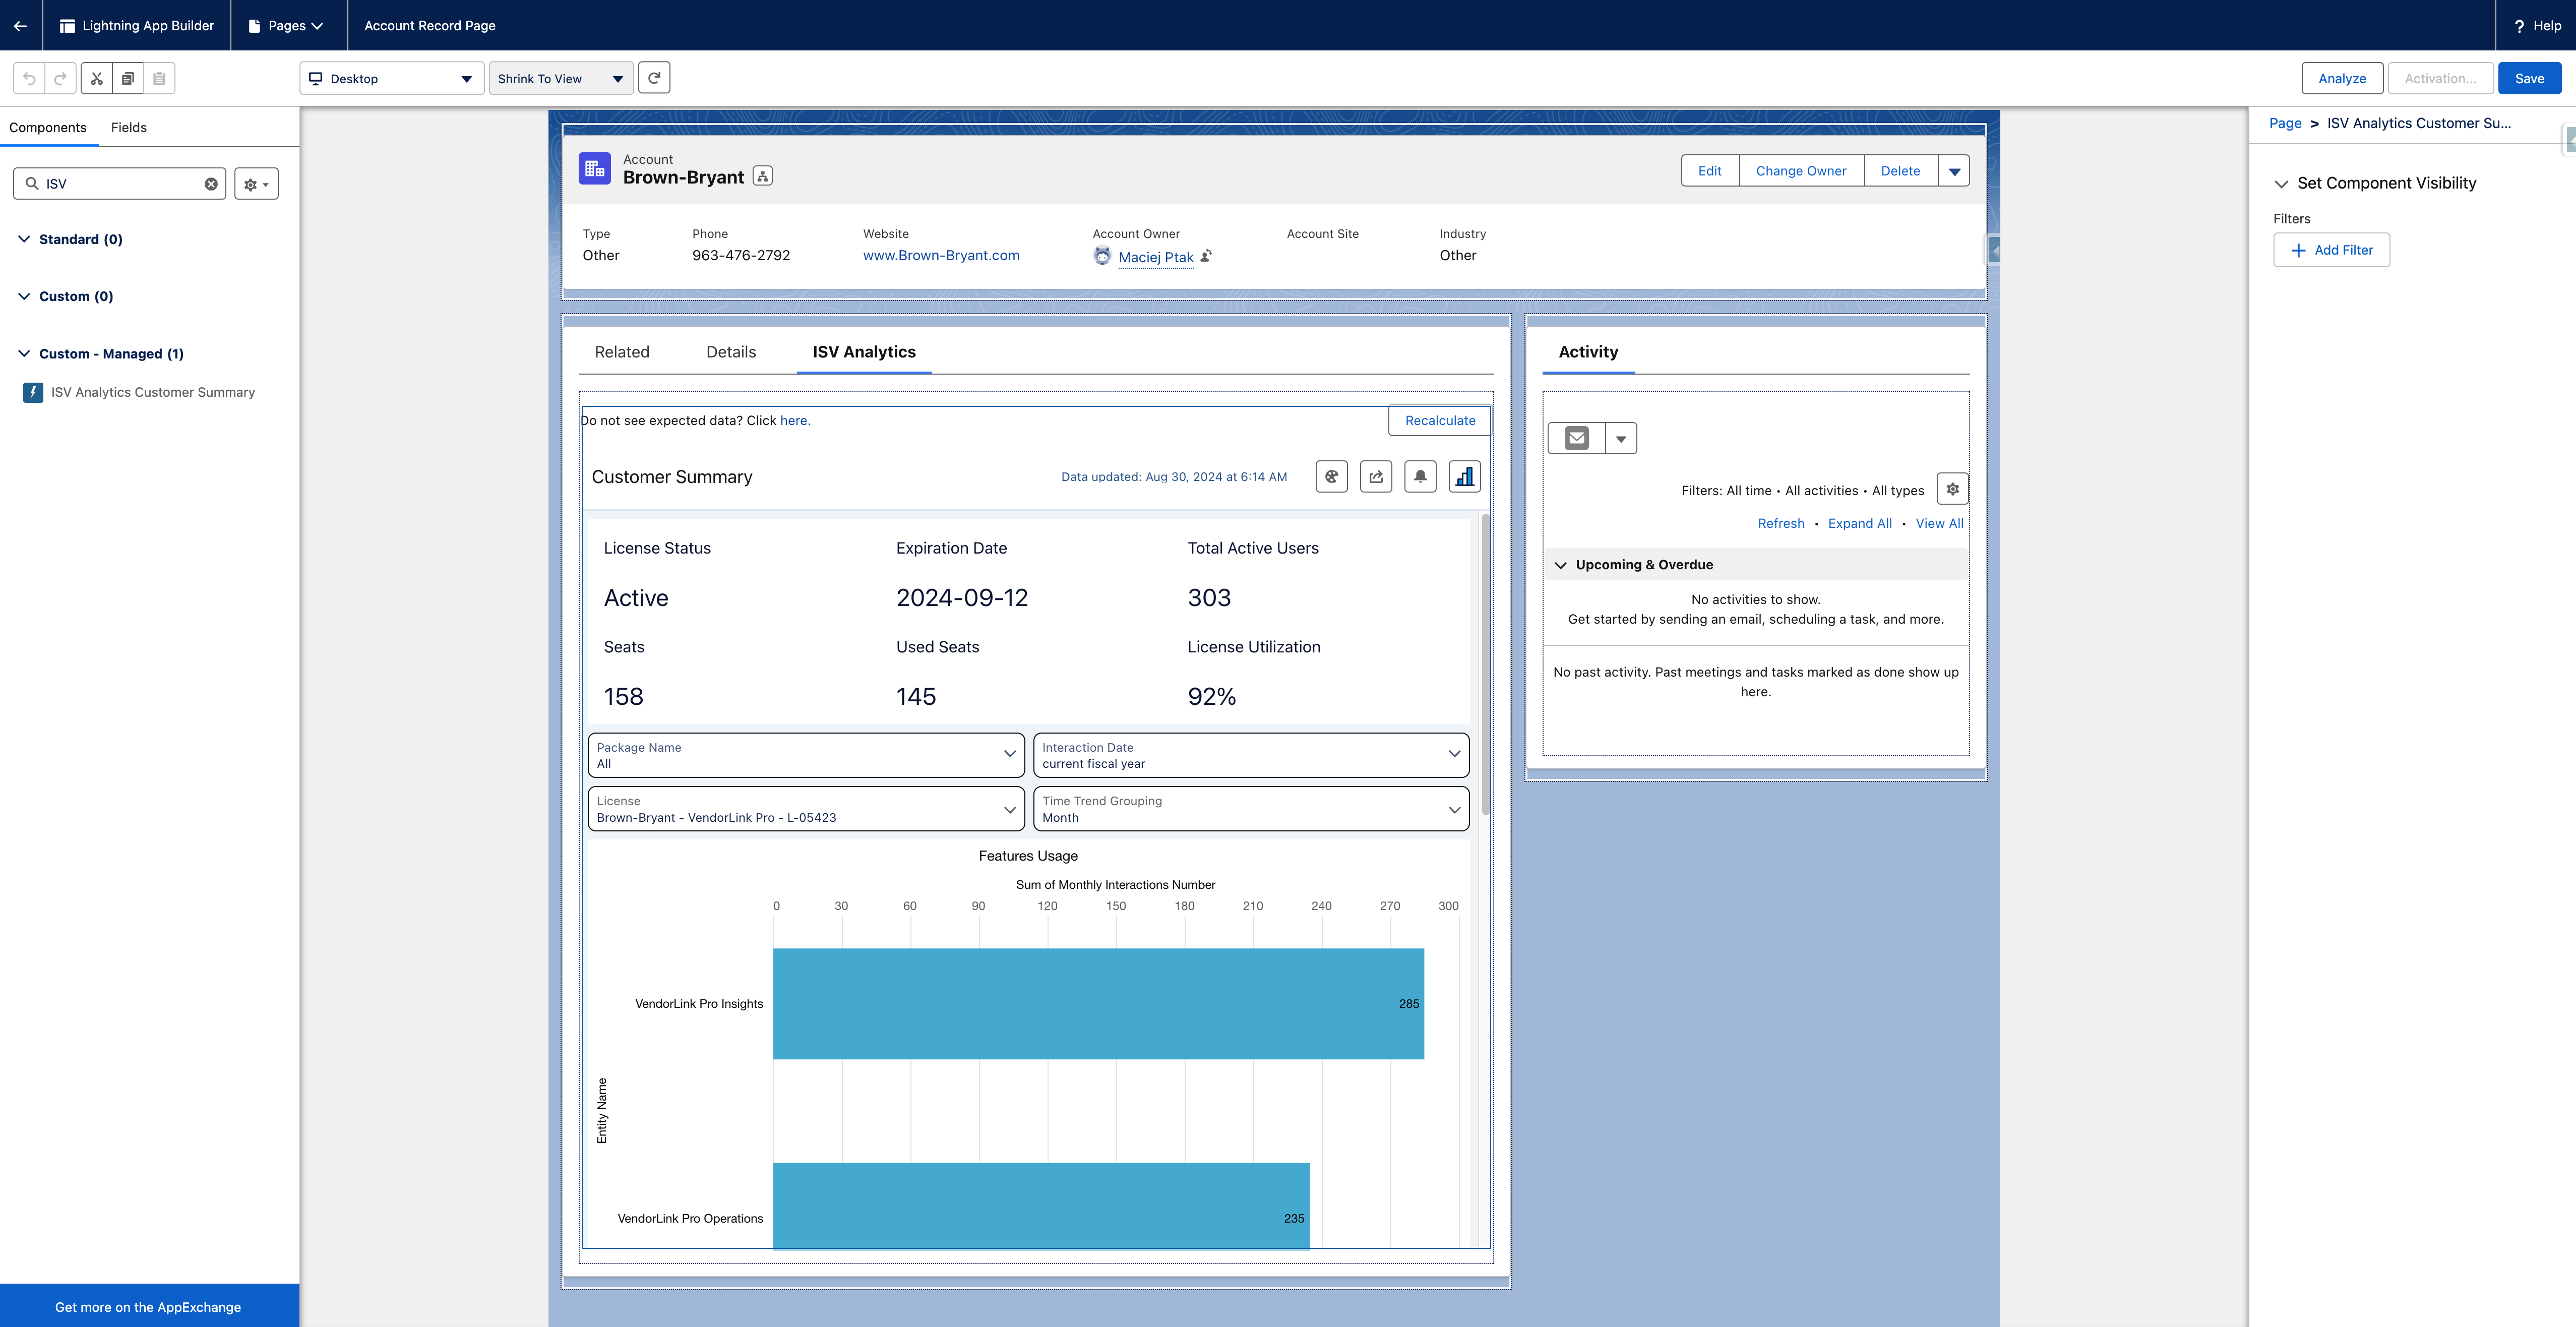Collapse Set Component Visibility section
2576x1327 pixels.
(x=2281, y=183)
